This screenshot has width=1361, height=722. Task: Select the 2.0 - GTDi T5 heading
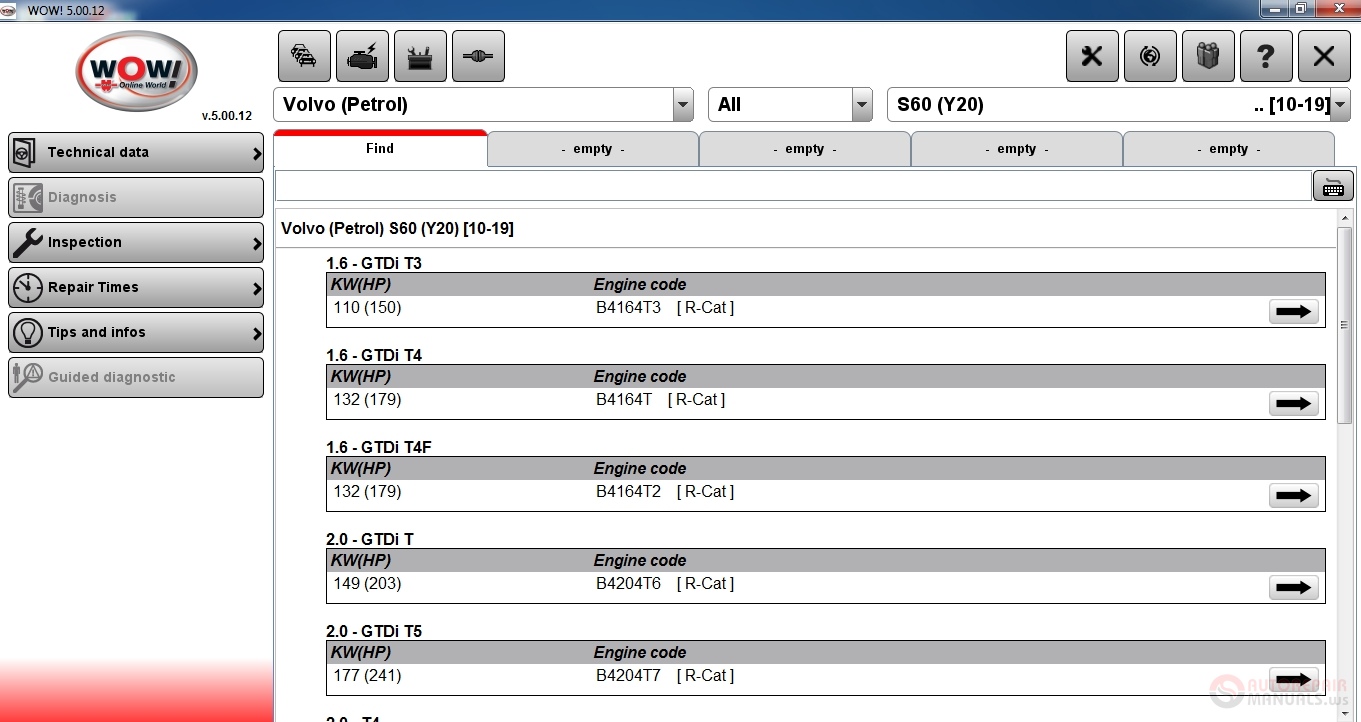[x=374, y=631]
